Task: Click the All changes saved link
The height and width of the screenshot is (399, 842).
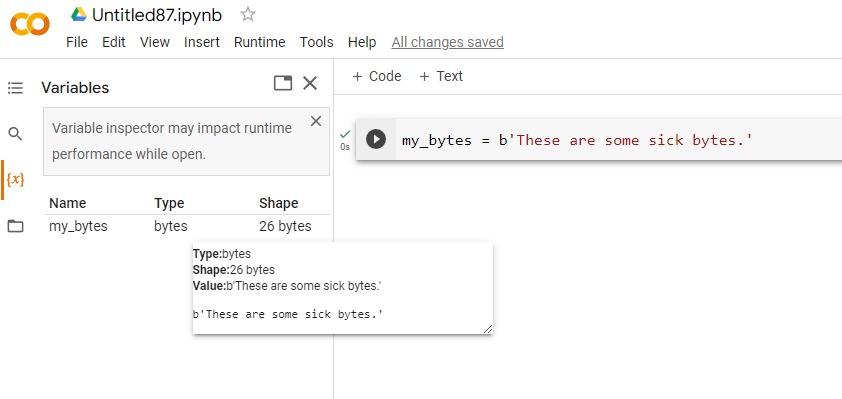Action: click(447, 42)
